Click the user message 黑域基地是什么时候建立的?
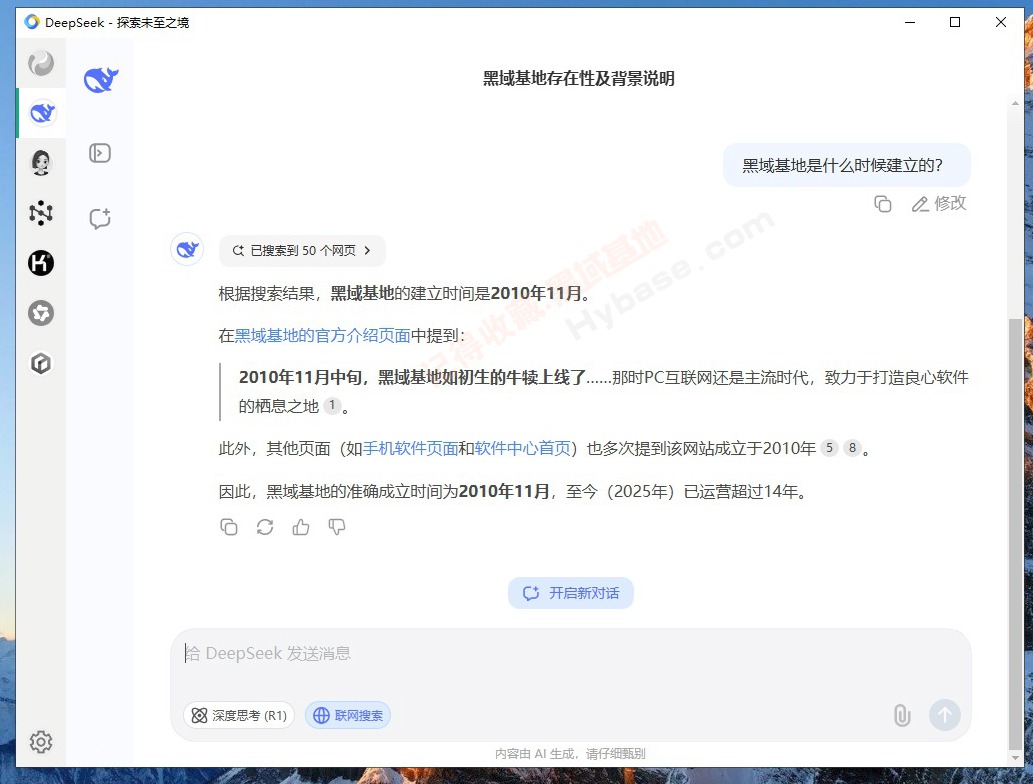Image resolution: width=1033 pixels, height=784 pixels. 847,165
